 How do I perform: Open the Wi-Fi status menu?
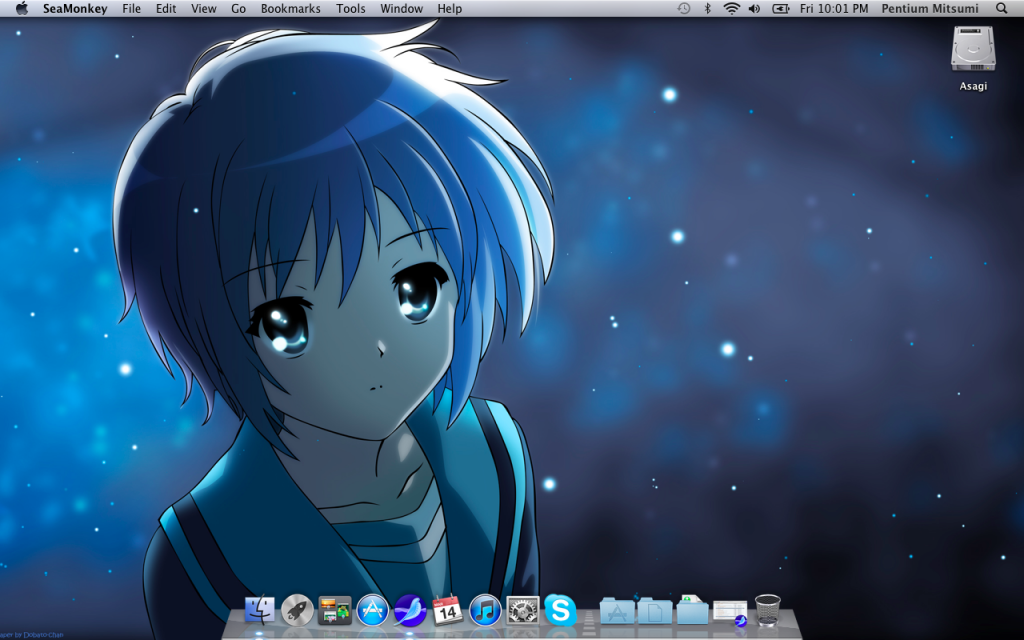click(x=731, y=8)
